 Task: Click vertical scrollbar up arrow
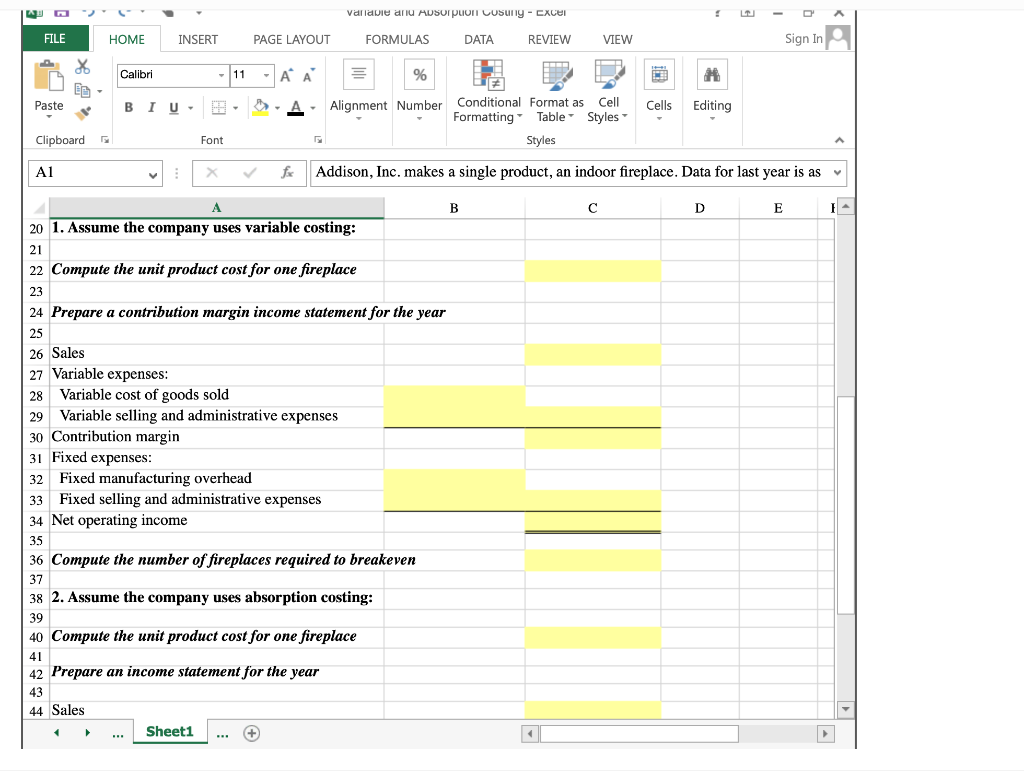[x=846, y=207]
